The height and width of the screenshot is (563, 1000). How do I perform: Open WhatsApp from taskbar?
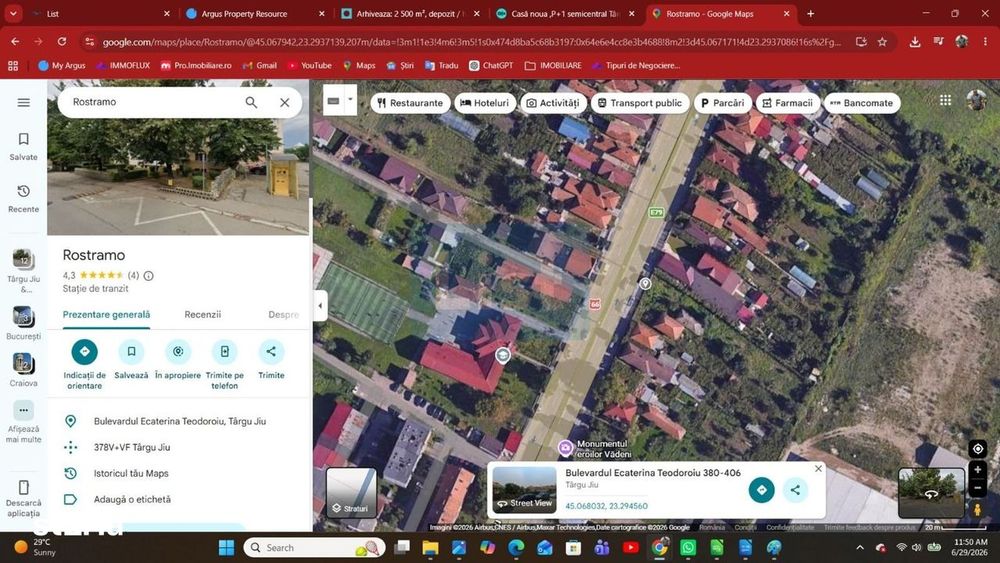coord(688,548)
